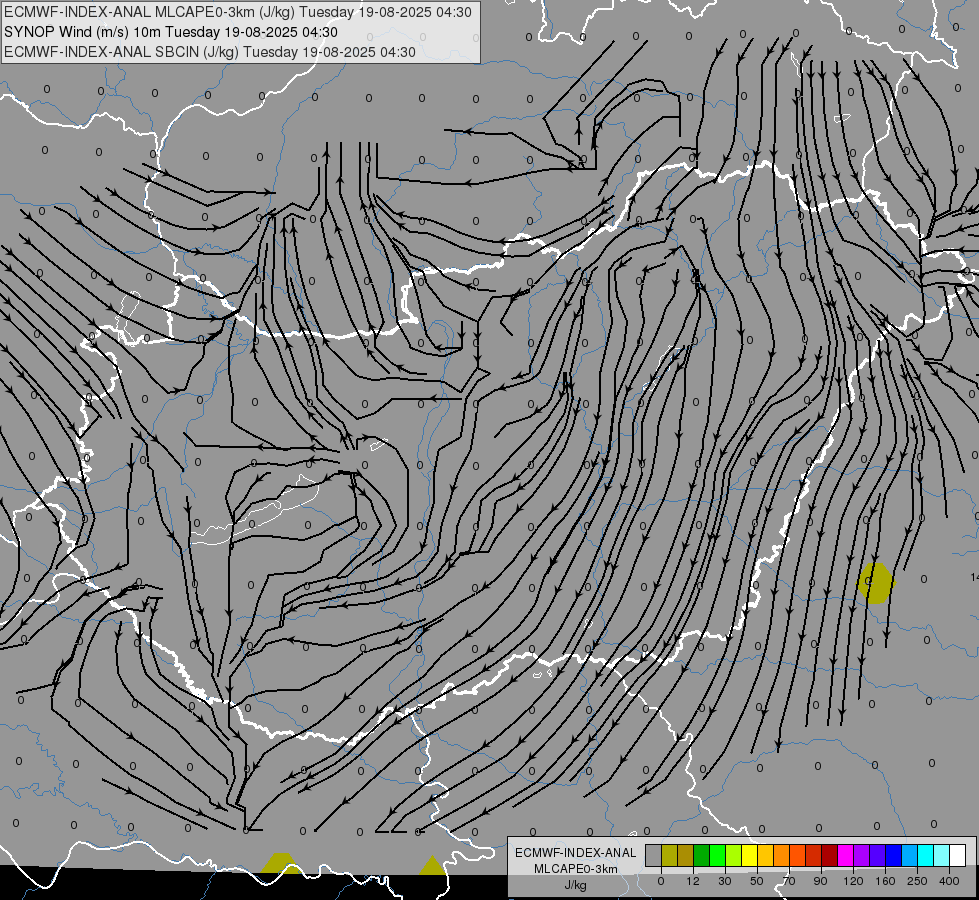Click the legend value 250
979x900 pixels.
tap(917, 881)
